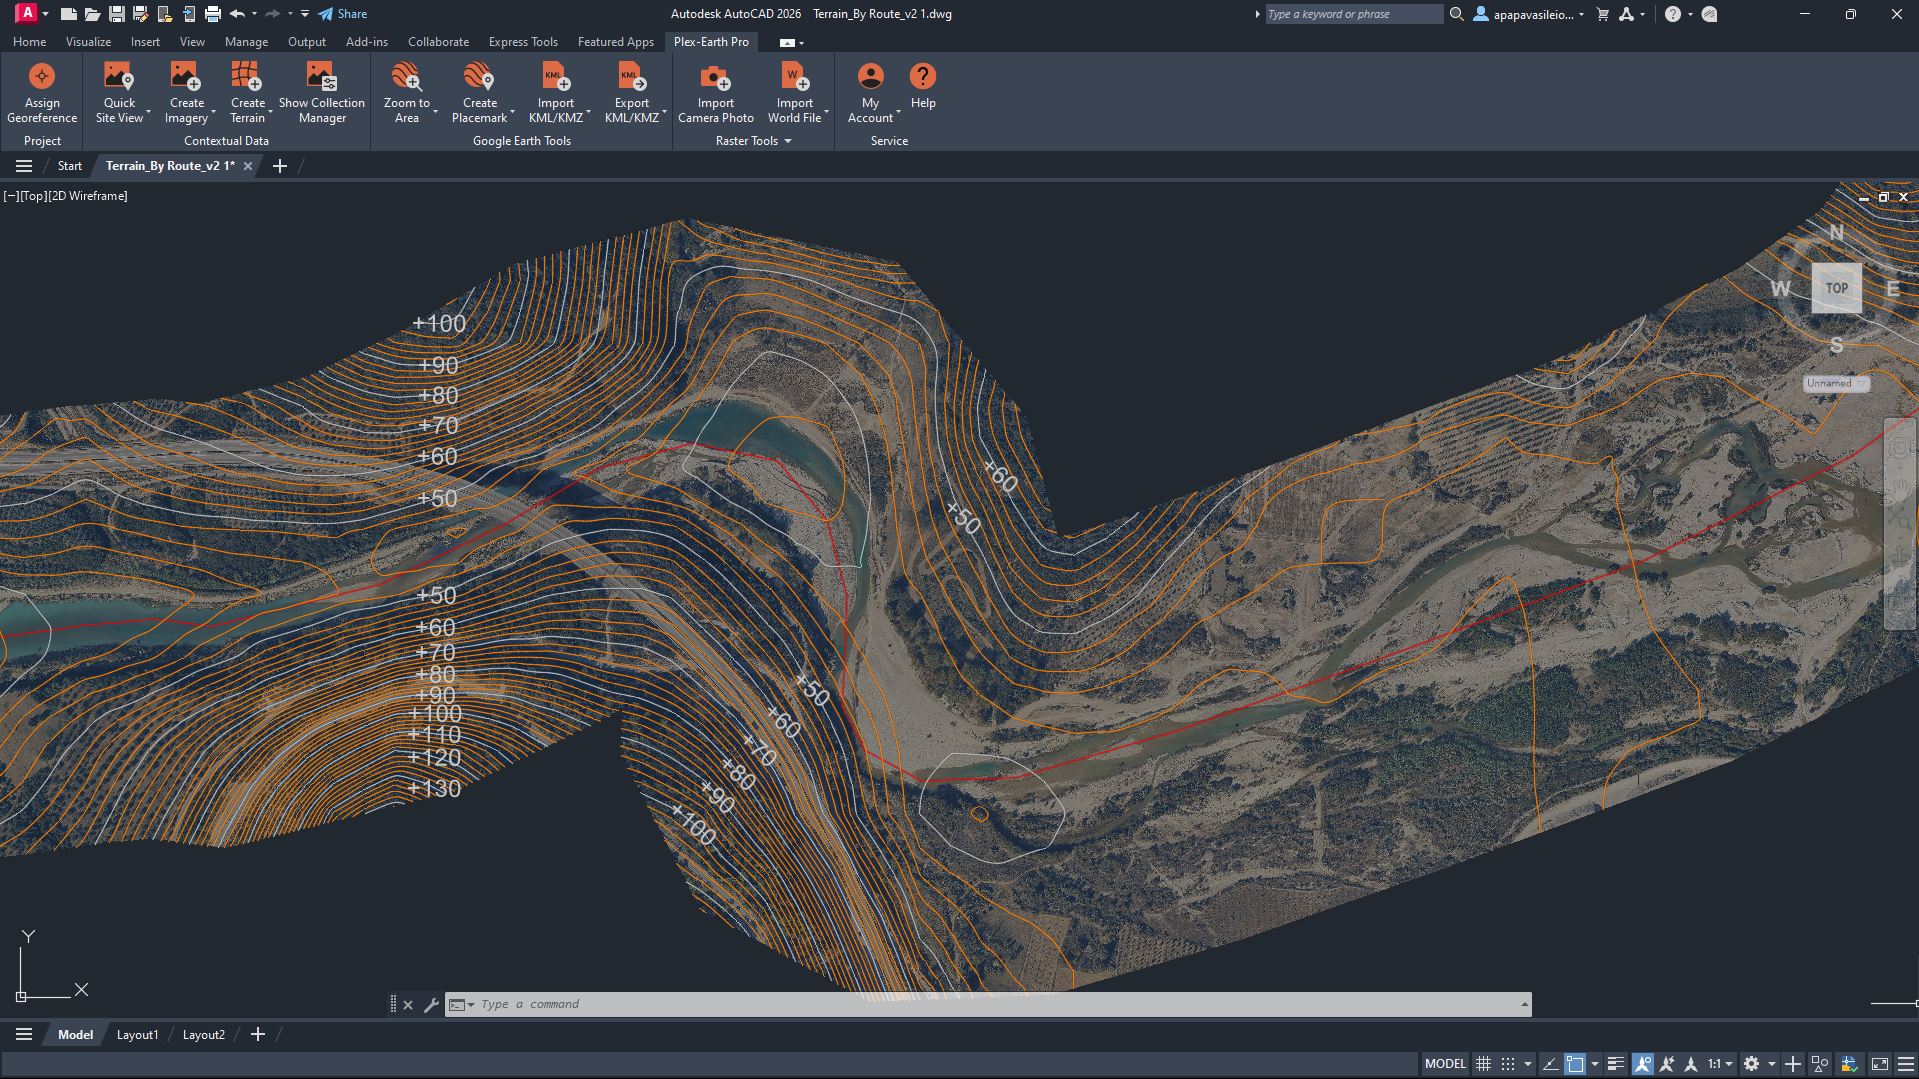Select the Export KML/KMZ tool
Viewport: 1919px width, 1079px height.
click(x=631, y=92)
